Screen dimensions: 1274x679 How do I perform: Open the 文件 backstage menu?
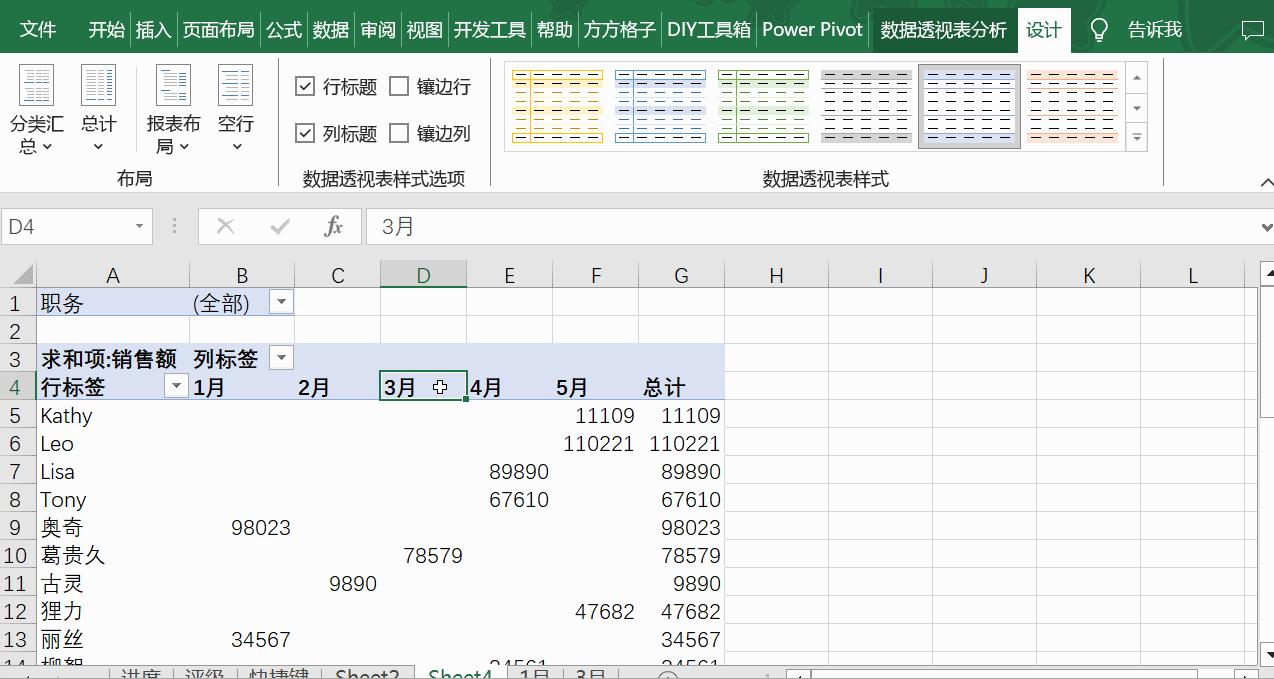click(x=38, y=30)
